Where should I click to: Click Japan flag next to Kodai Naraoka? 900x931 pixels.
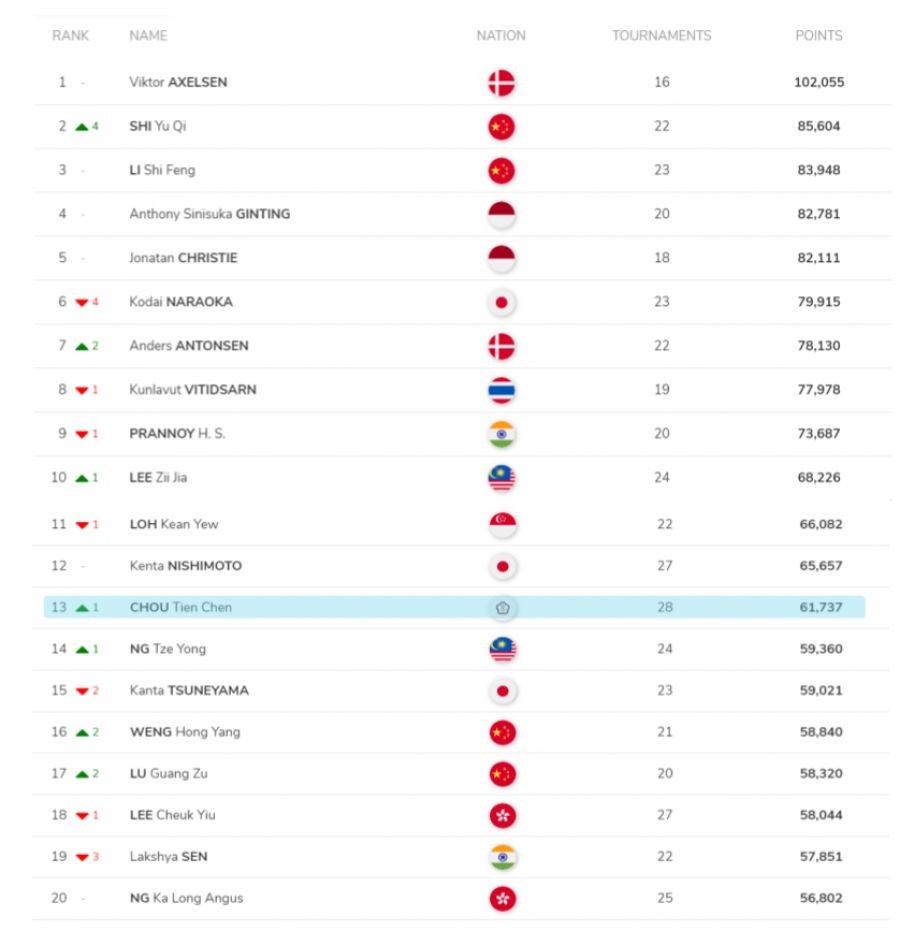point(501,302)
